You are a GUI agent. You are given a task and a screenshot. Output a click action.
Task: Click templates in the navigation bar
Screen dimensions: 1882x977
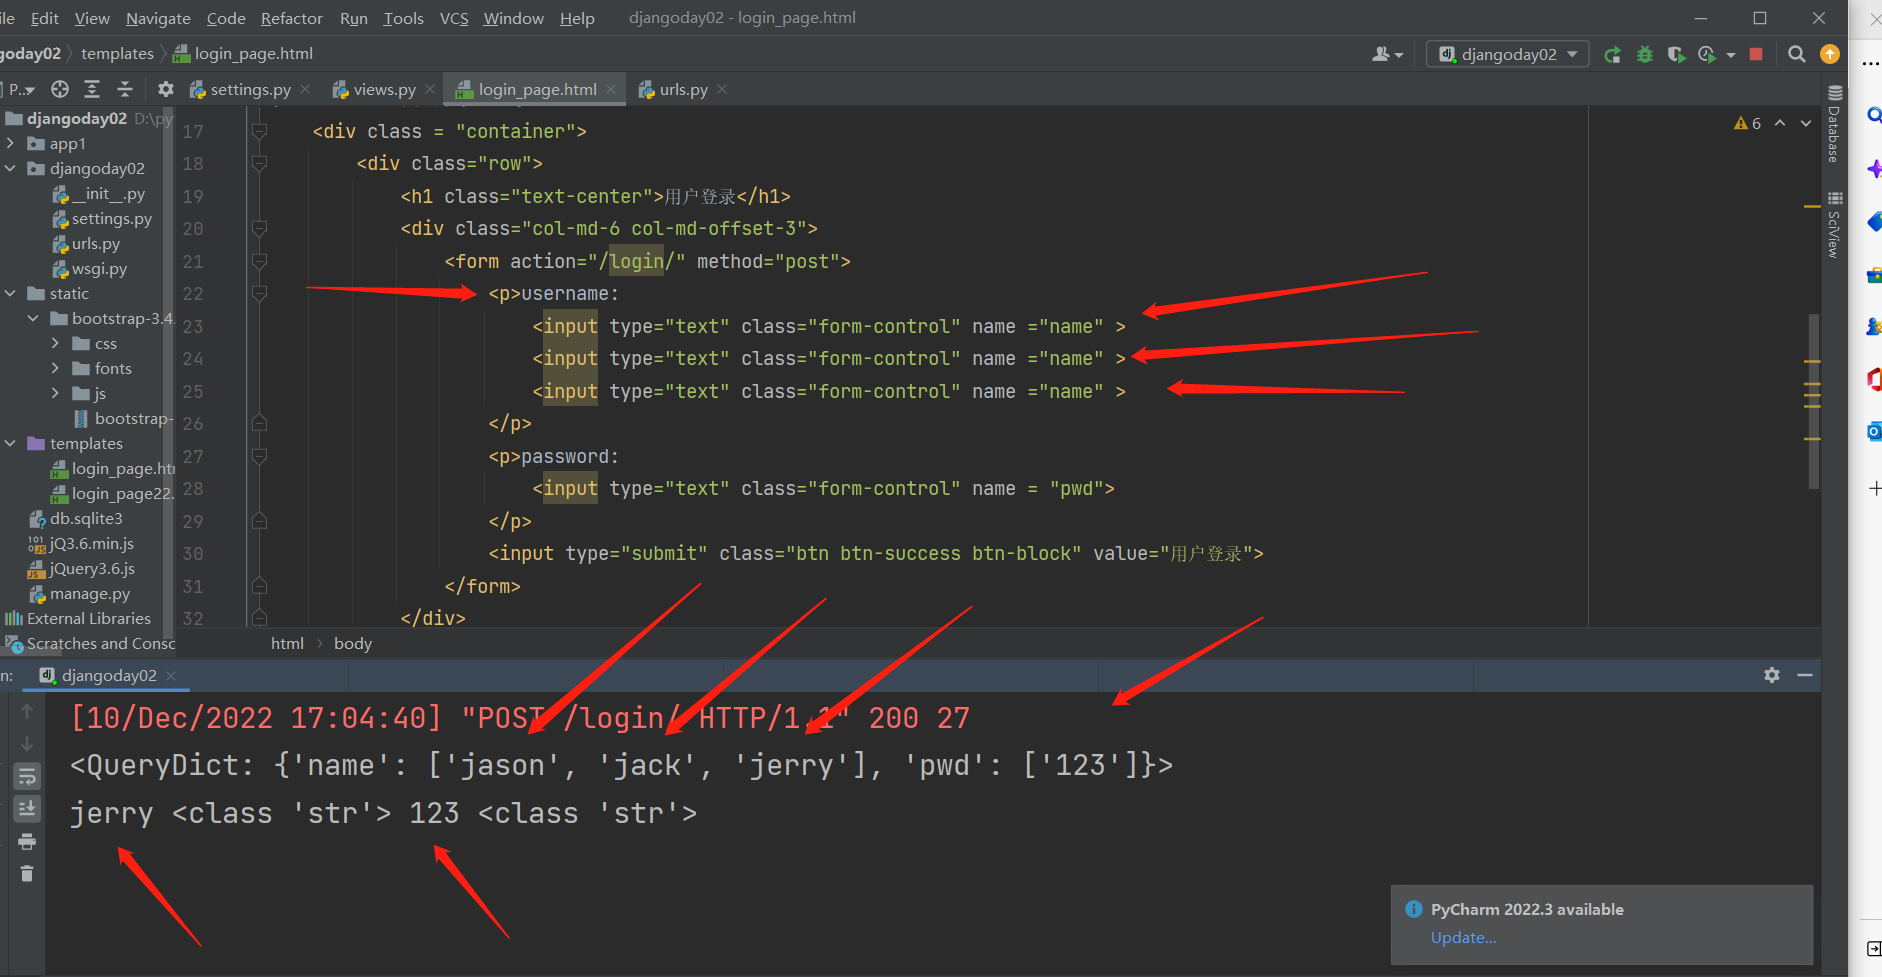tap(117, 54)
